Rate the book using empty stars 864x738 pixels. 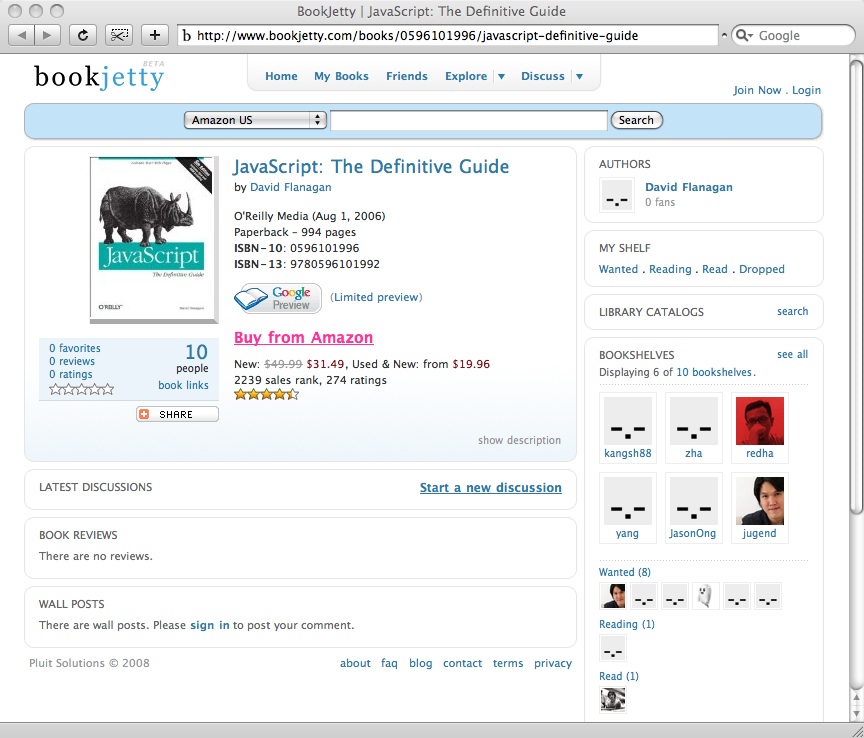(x=81, y=389)
